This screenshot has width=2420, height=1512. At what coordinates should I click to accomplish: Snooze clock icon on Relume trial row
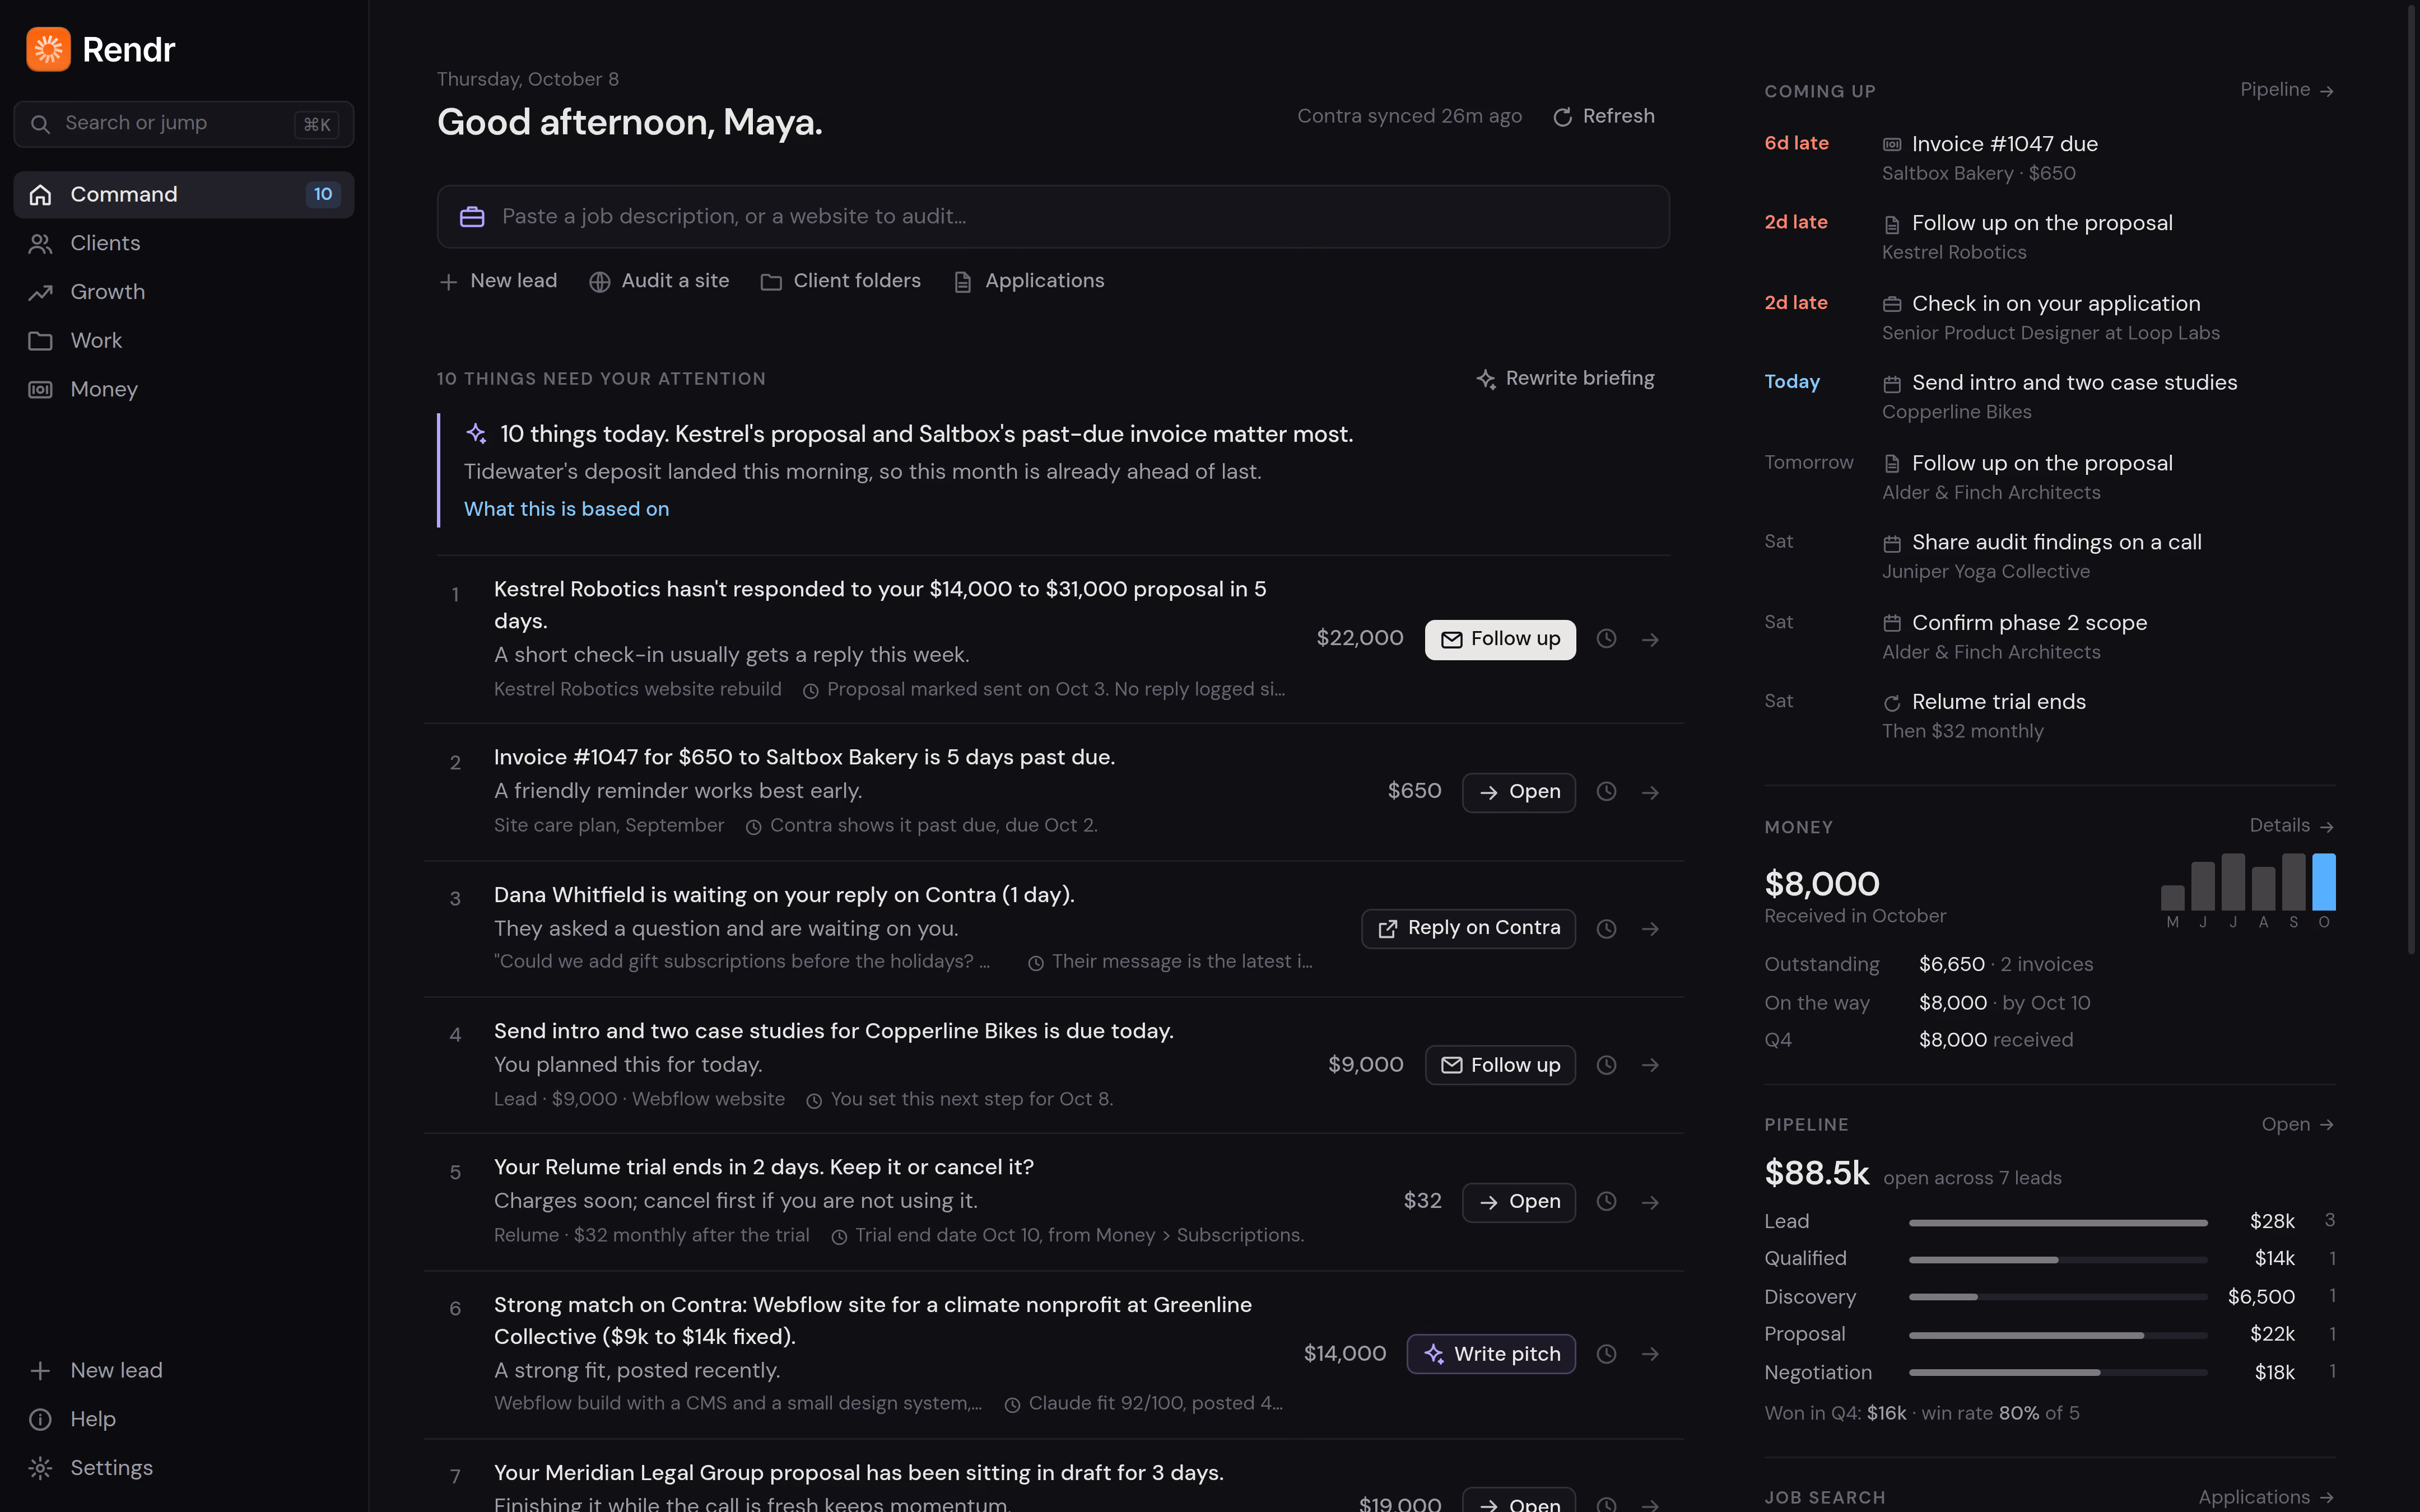click(1606, 1202)
